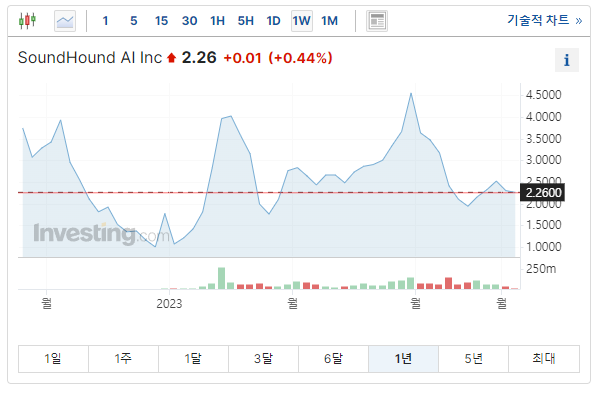Choose the 5H interval
The height and width of the screenshot is (397, 605).
coord(245,21)
